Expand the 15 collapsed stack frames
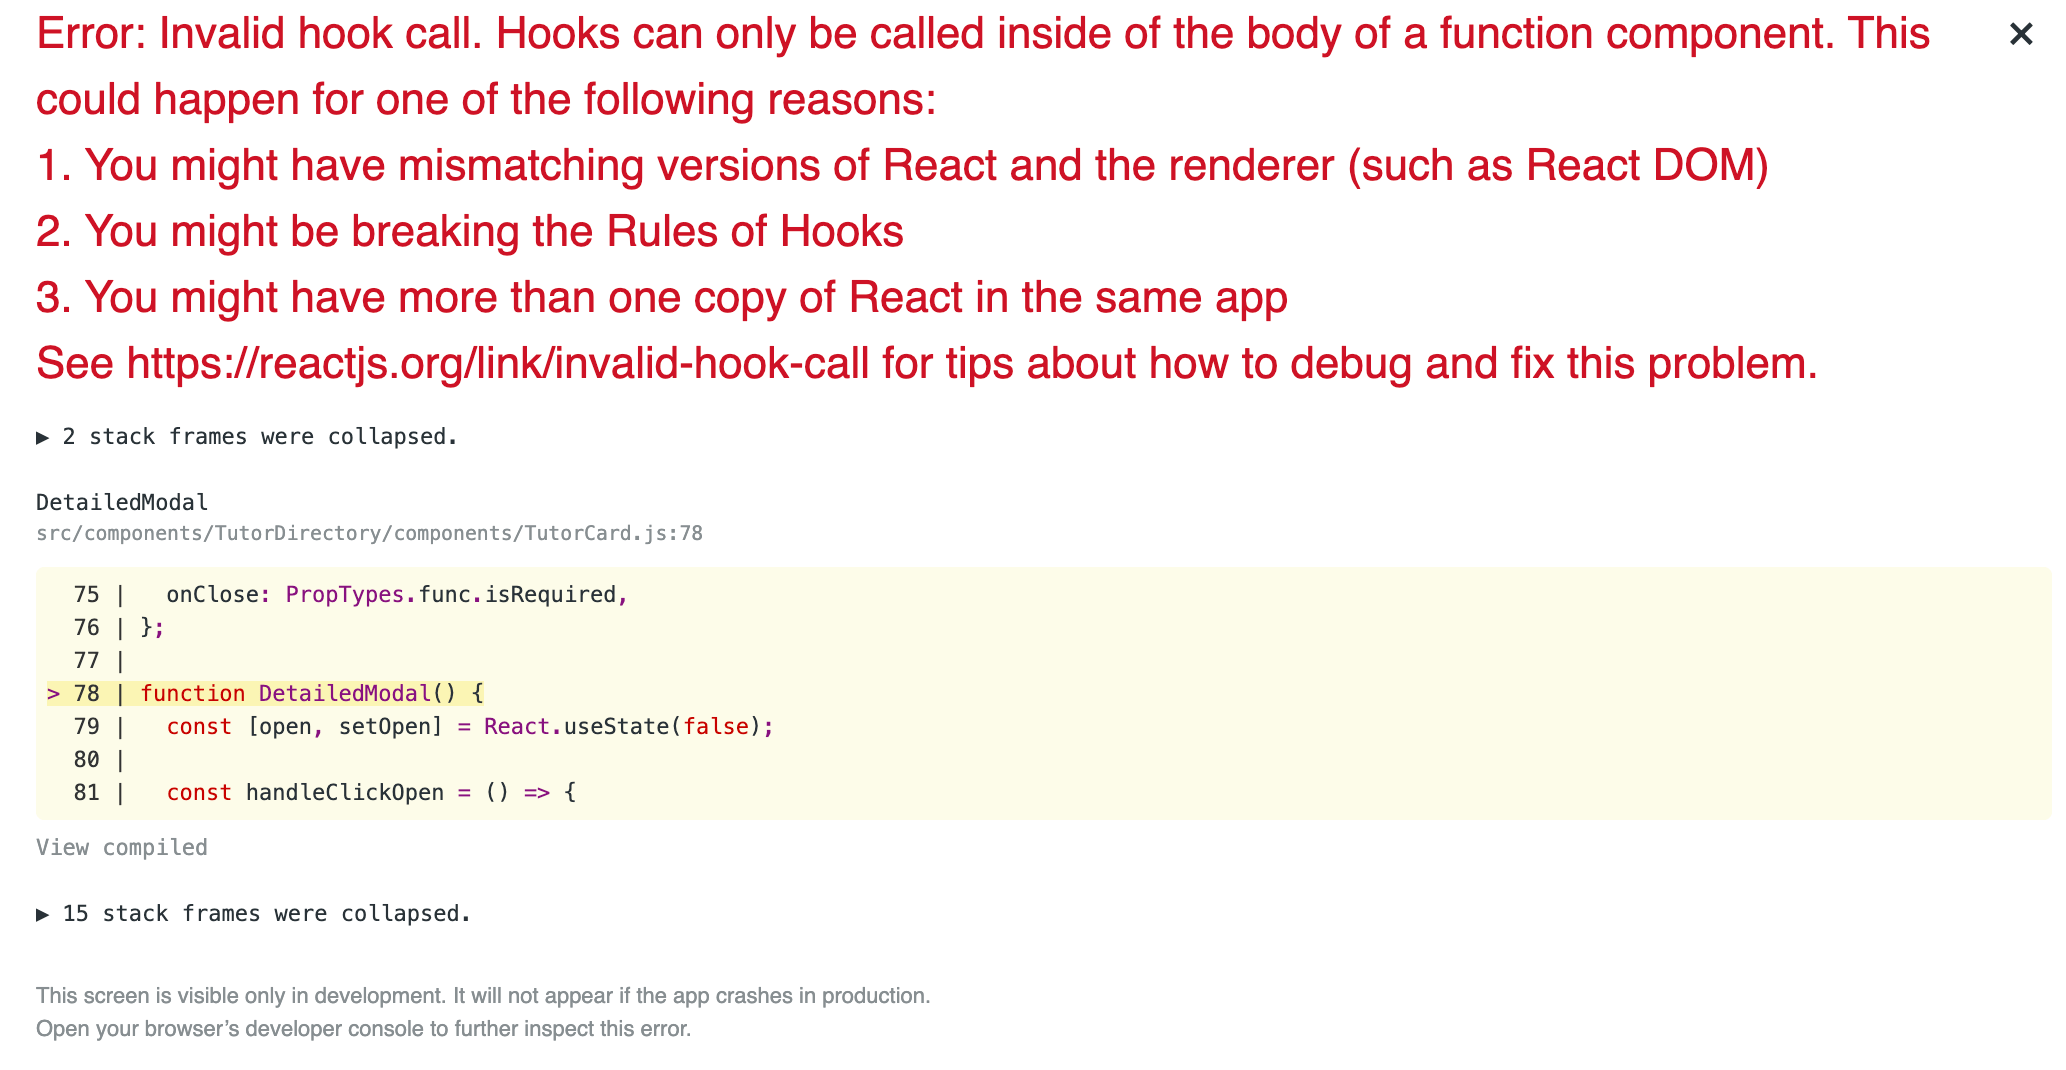Image resolution: width=2066 pixels, height=1070 pixels. 265,912
